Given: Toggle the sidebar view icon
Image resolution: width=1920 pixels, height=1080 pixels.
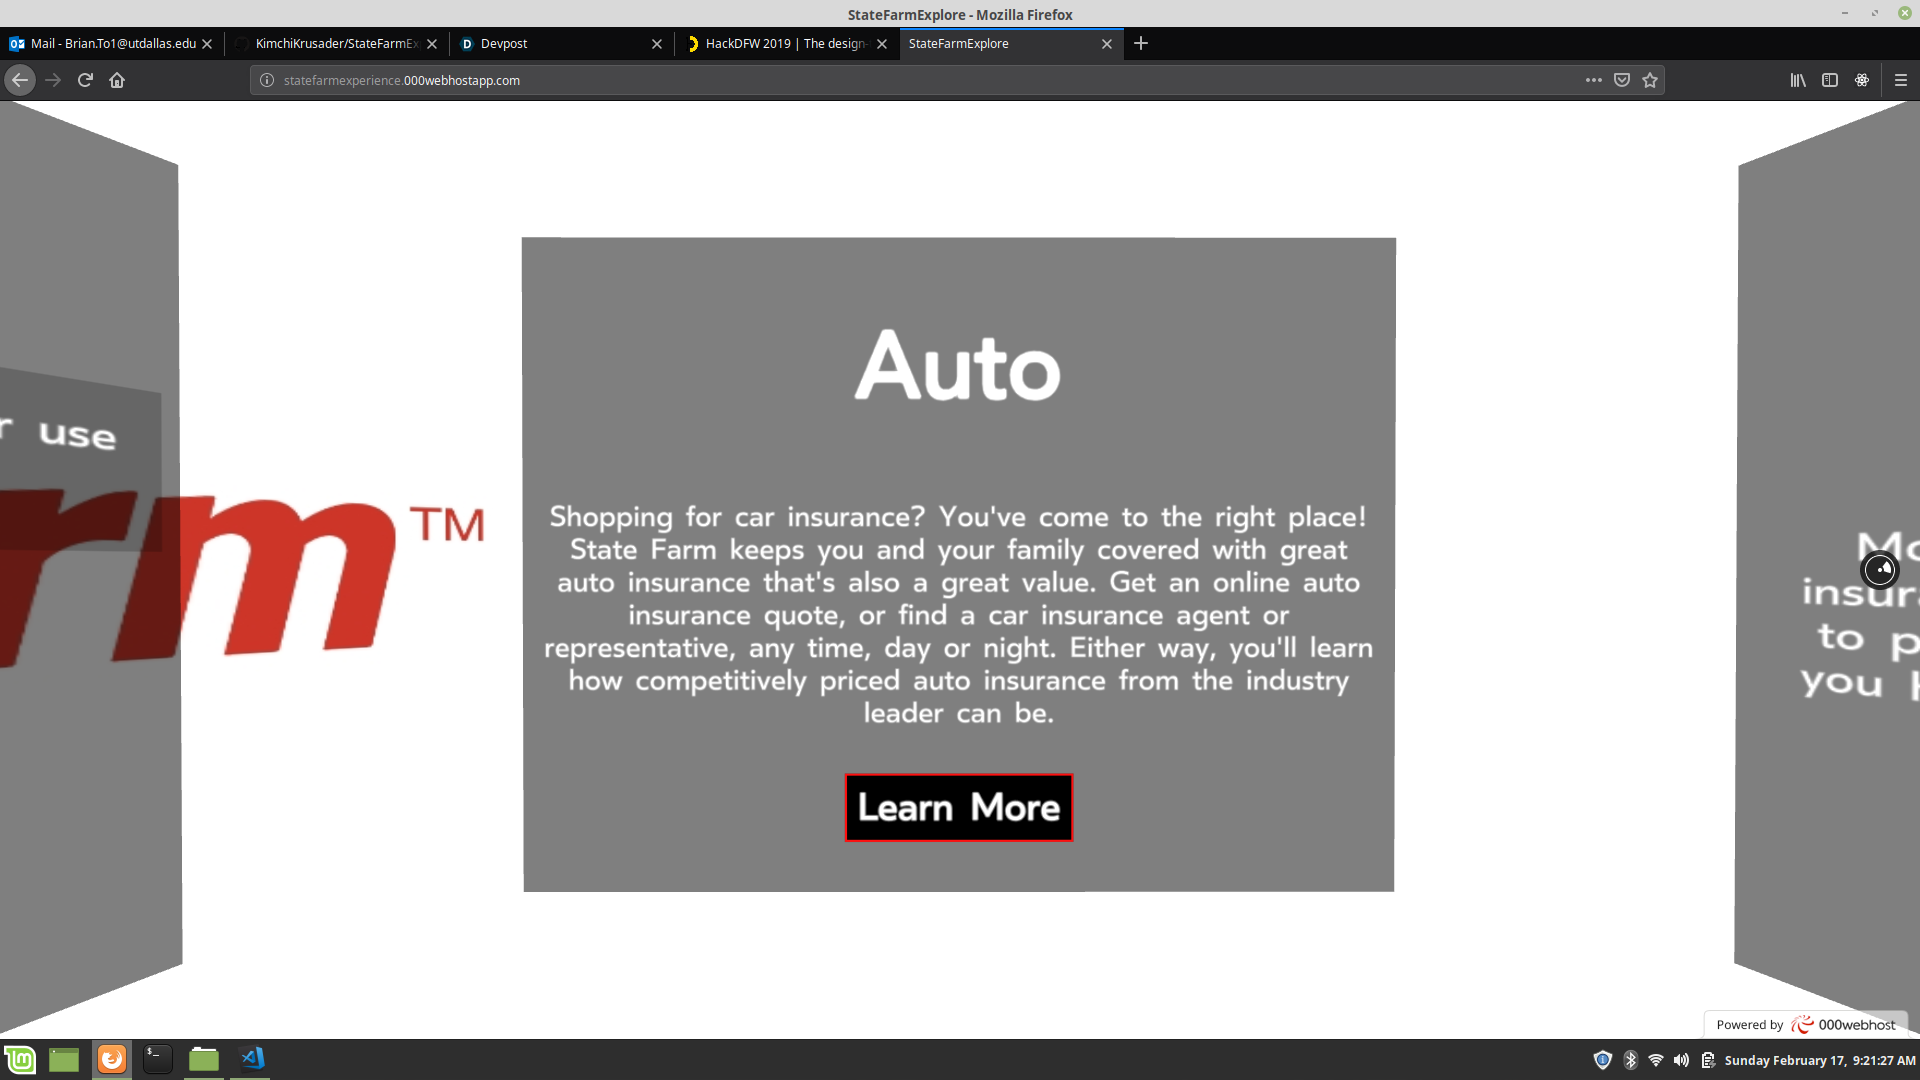Looking at the screenshot, I should [1830, 80].
